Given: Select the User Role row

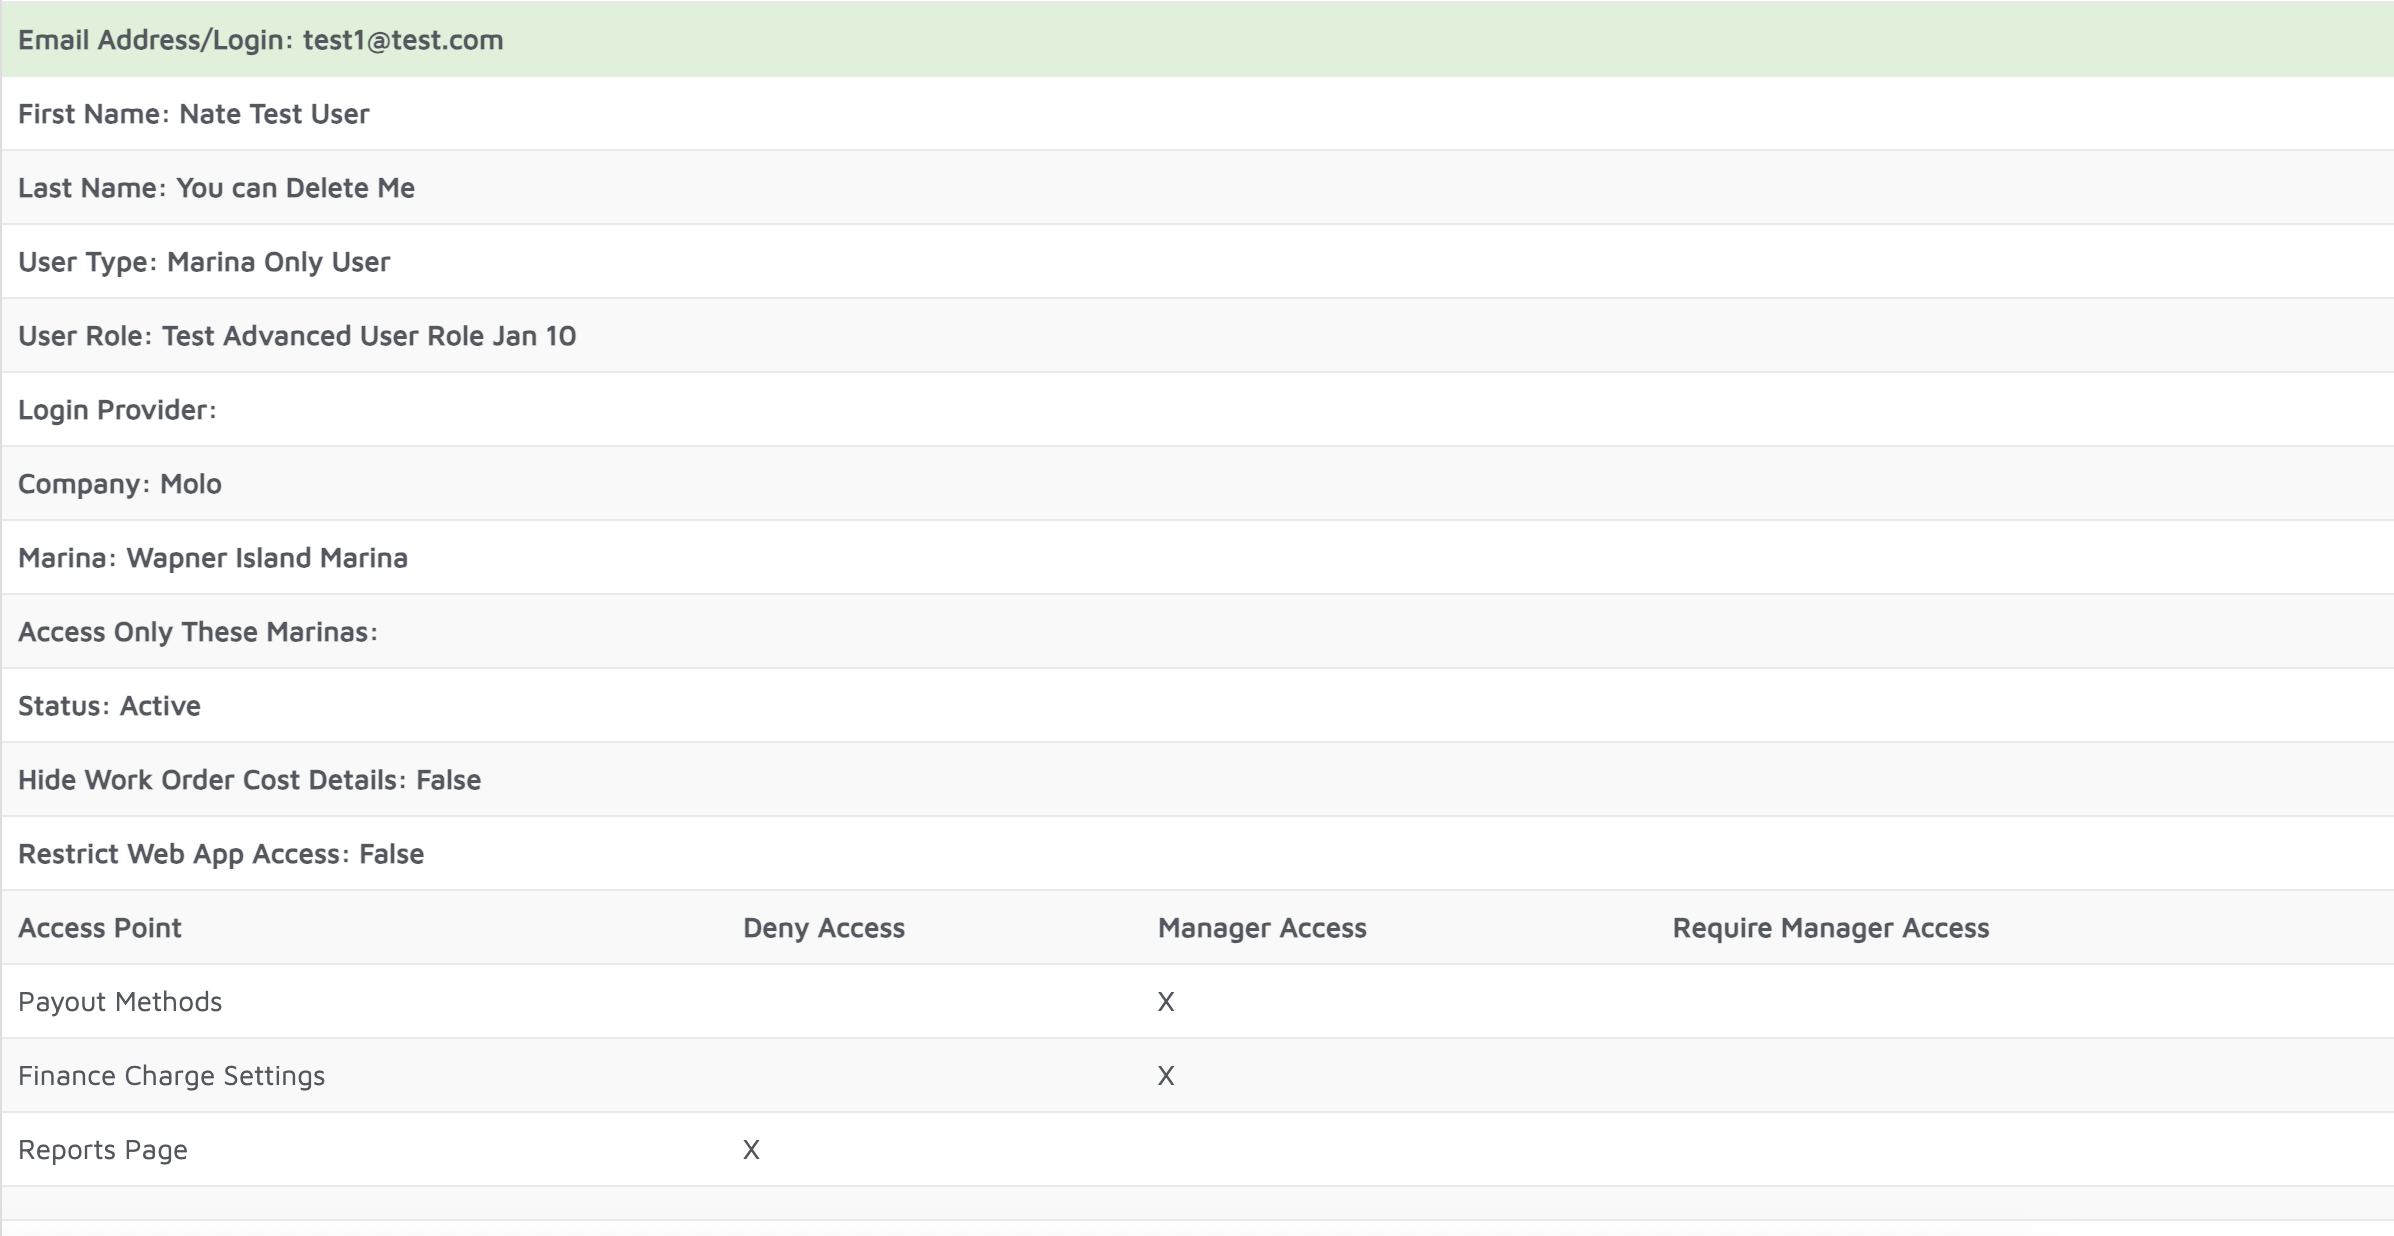Looking at the screenshot, I should click(297, 336).
